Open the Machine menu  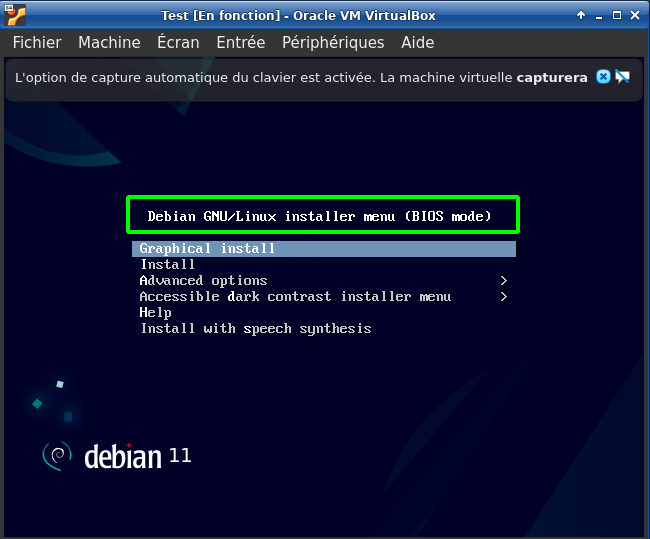(x=109, y=42)
